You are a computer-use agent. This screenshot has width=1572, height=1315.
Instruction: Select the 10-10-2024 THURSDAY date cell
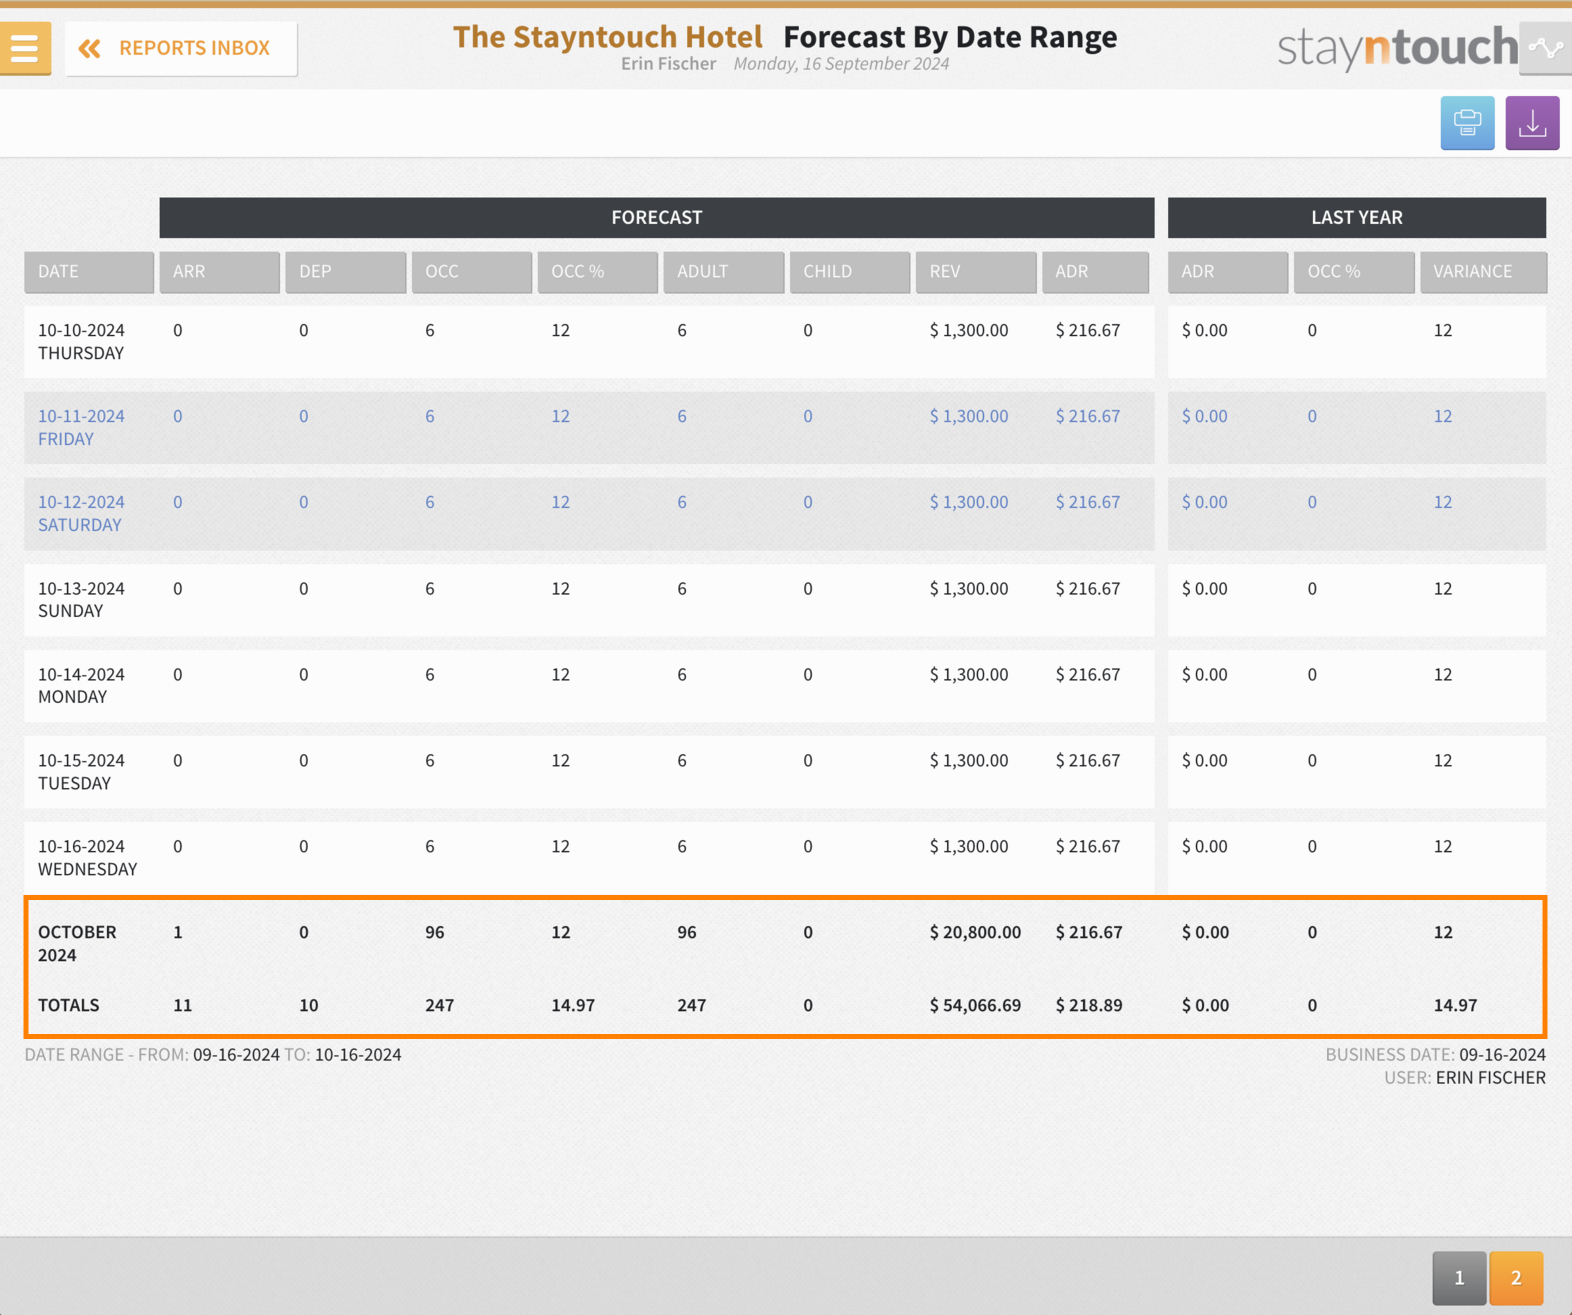81,341
